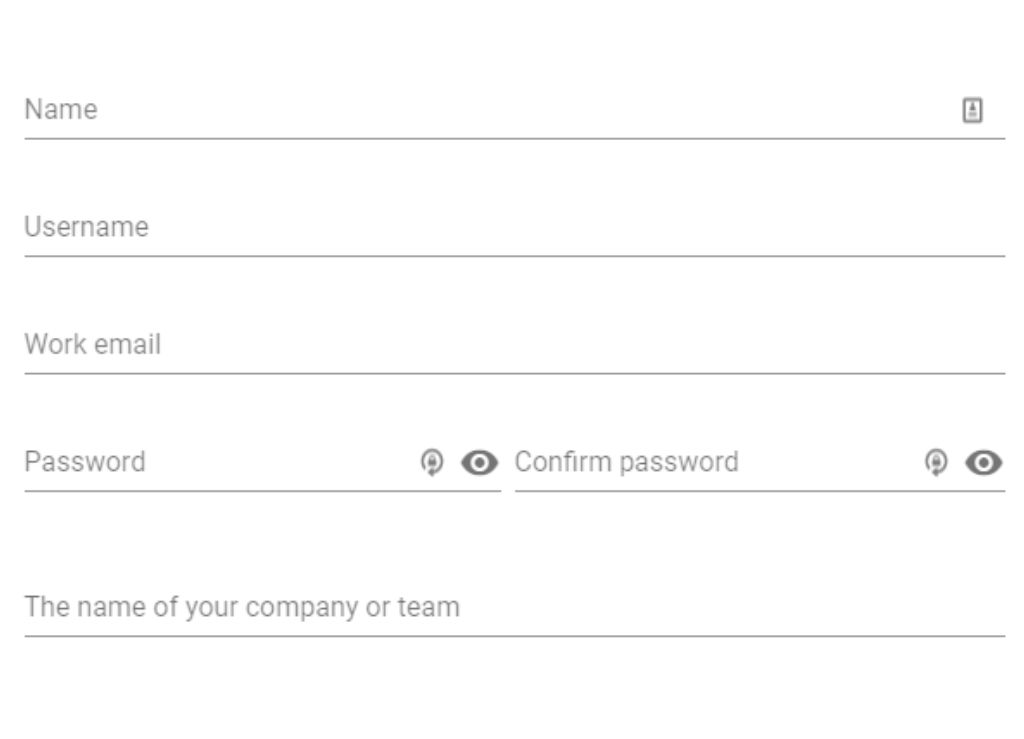Screen dimensions: 1024x739
Task: Click the "Name" placeholder label
Action: pyautogui.click(x=61, y=110)
